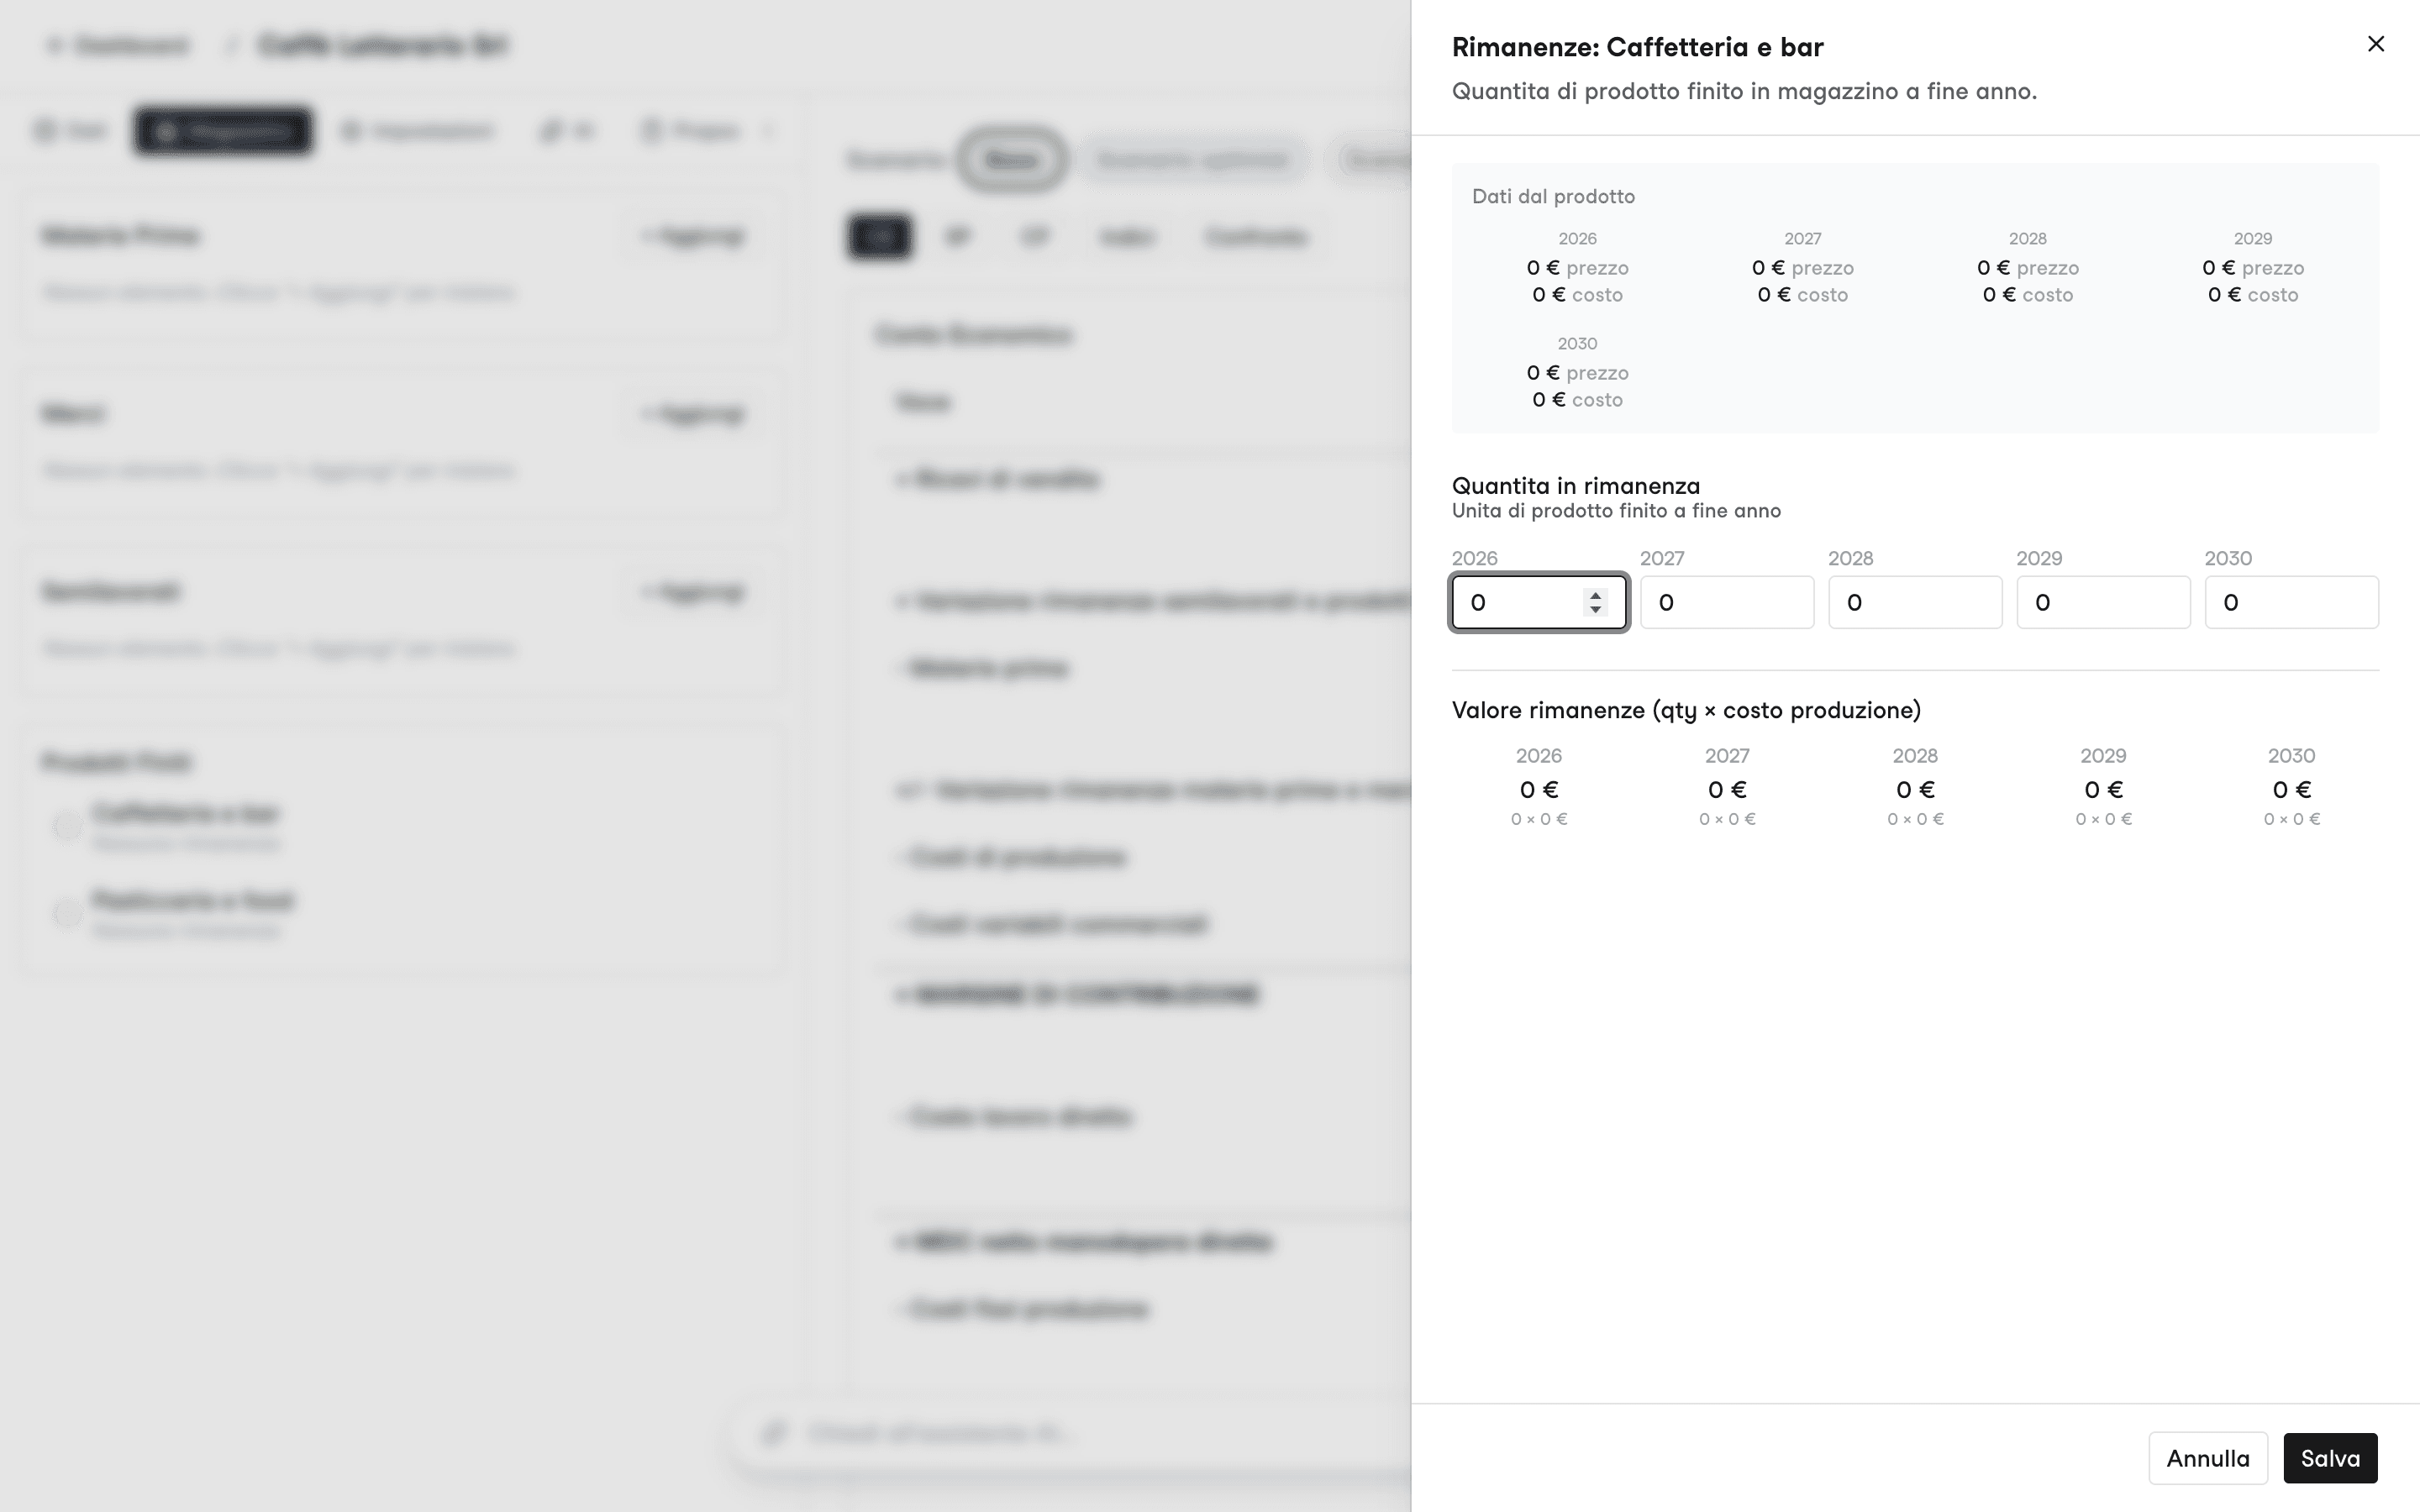This screenshot has width=2420, height=1512.
Task: Activate the 2030 quantity input field
Action: pos(2291,602)
